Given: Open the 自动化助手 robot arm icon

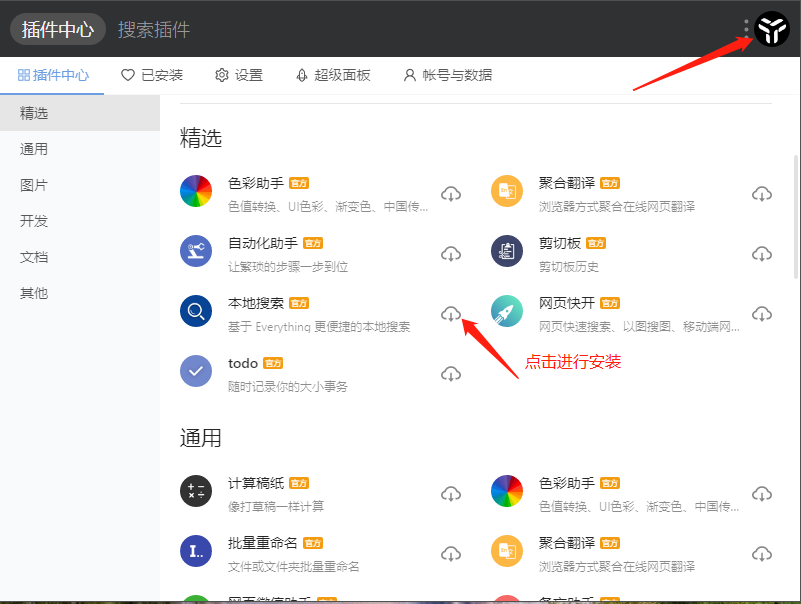Looking at the screenshot, I should (196, 251).
